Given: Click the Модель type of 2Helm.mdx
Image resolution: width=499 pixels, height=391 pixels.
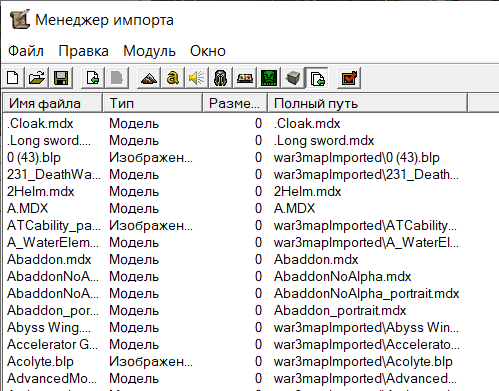Looking at the screenshot, I should (x=134, y=192).
